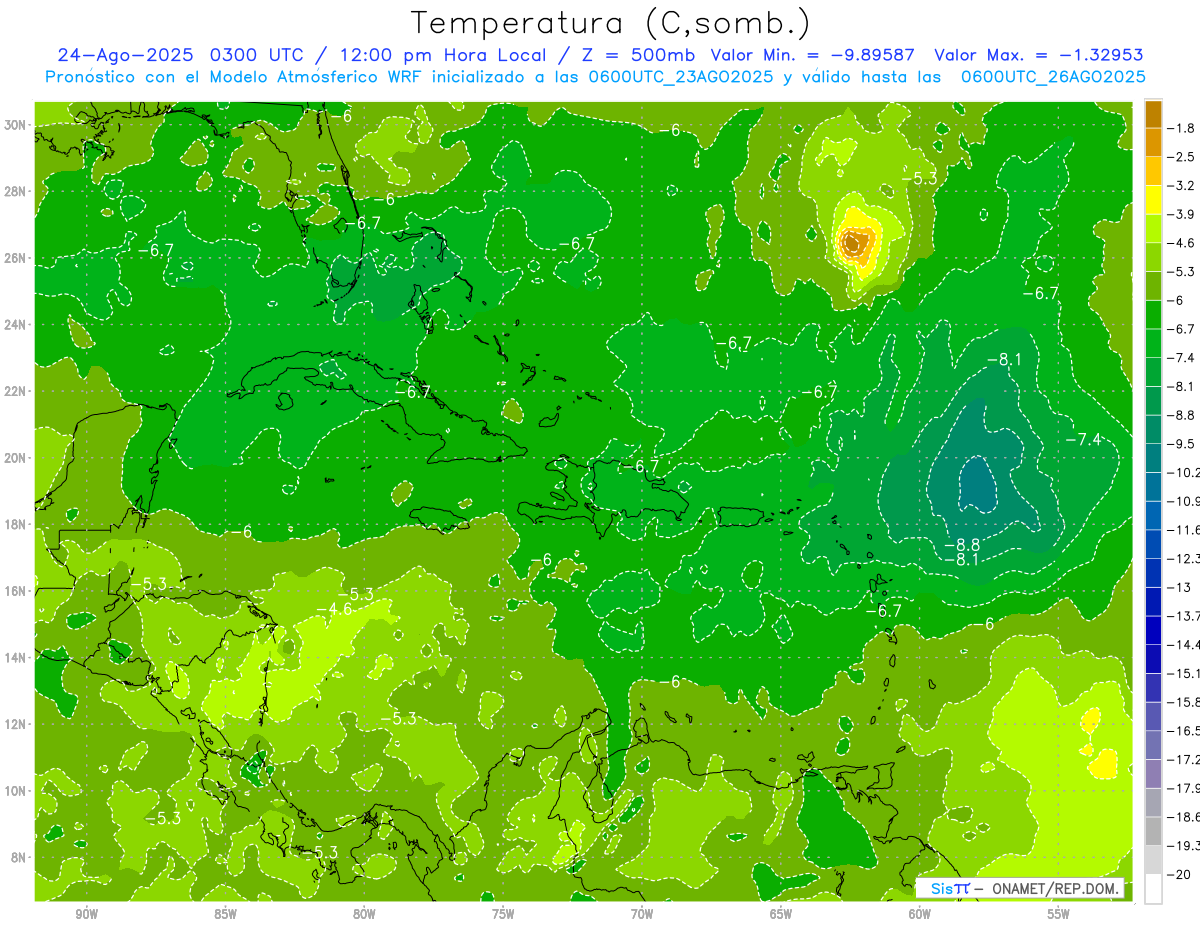Viewport: 1200px width, 927px height.
Task: Click the "ONAMET/REP.DOM." credit label
Action: [1054, 888]
